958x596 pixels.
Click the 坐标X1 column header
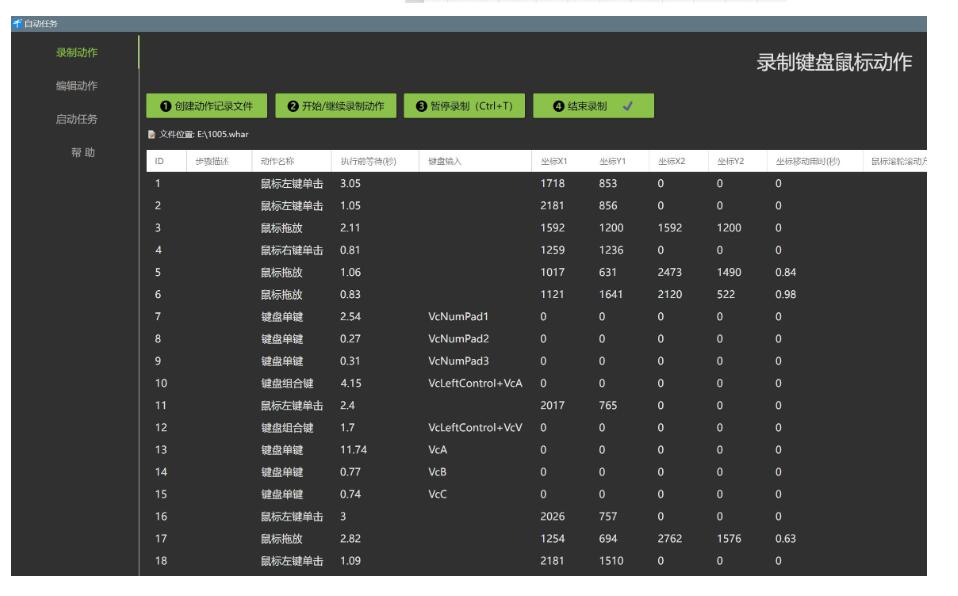[x=554, y=161]
